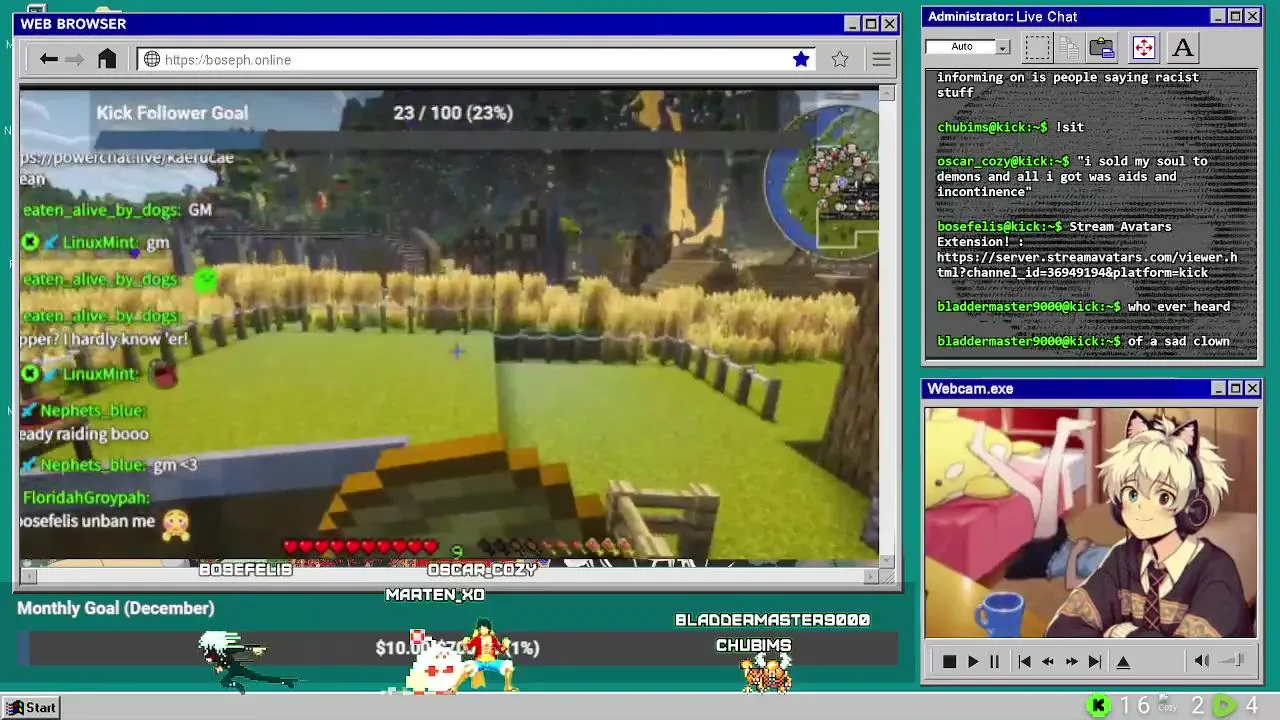Image resolution: width=1280 pixels, height=720 pixels.
Task: Click the left arrow of browser horizontal scrollbar
Action: tap(29, 575)
